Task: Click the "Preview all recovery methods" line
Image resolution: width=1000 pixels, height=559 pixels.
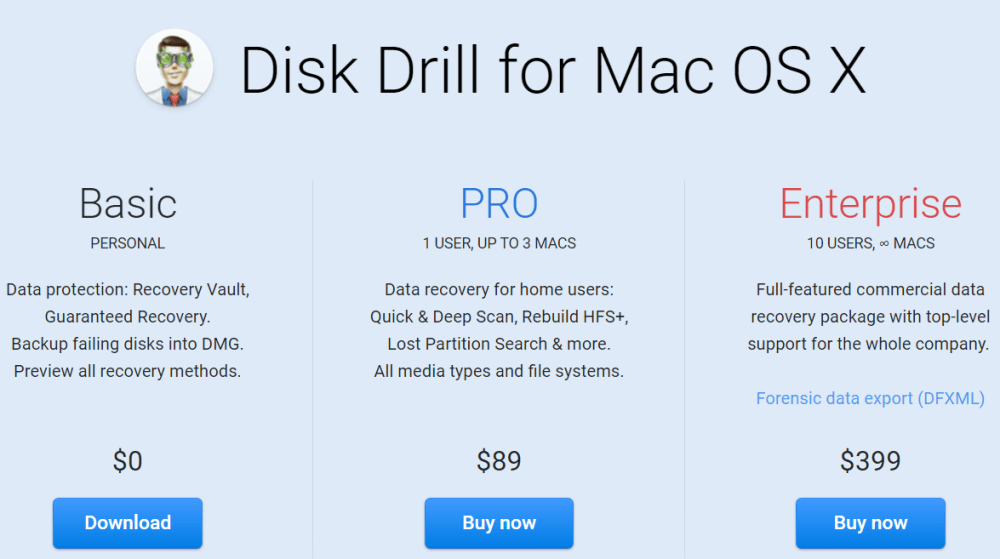Action: point(128,371)
